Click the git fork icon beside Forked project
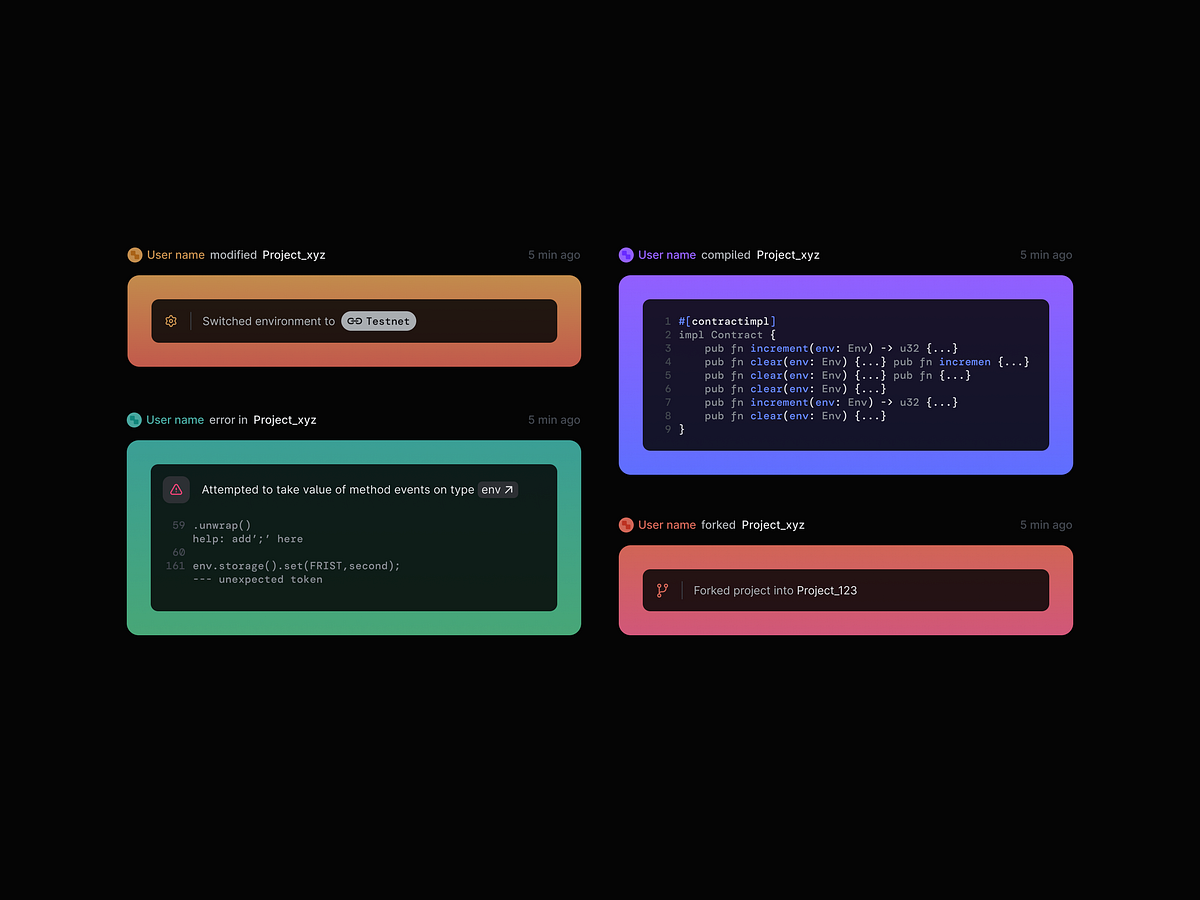Viewport: 1200px width, 900px height. coord(662,590)
